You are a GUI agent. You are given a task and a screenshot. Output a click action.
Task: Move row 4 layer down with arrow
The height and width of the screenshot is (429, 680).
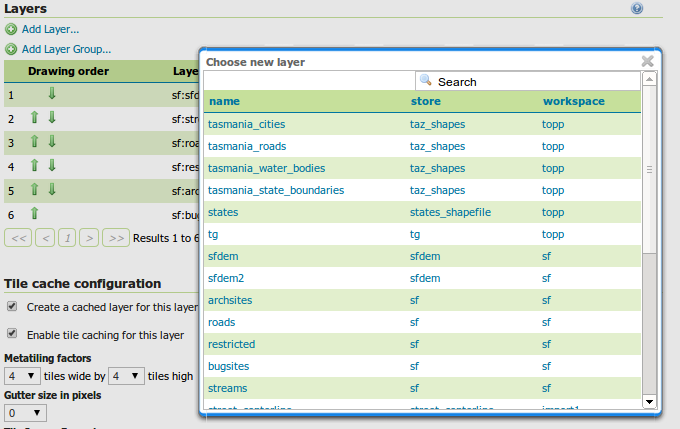pyautogui.click(x=52, y=165)
